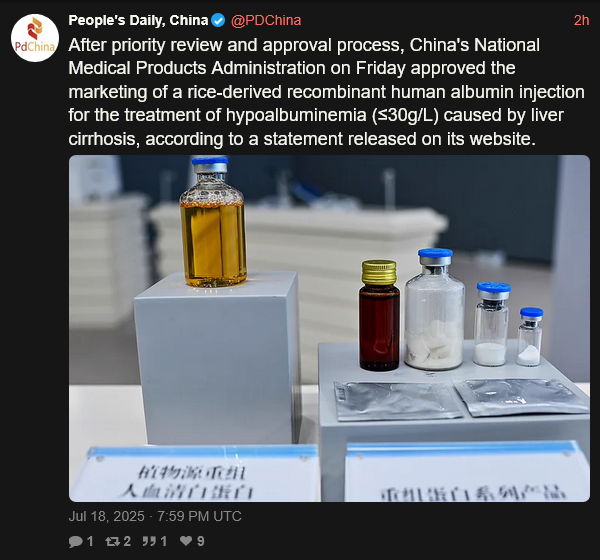This screenshot has height=560, width=600.
Task: Open the Jul 18, 2025 7:59 PM UTC date link
Action: pos(155,516)
